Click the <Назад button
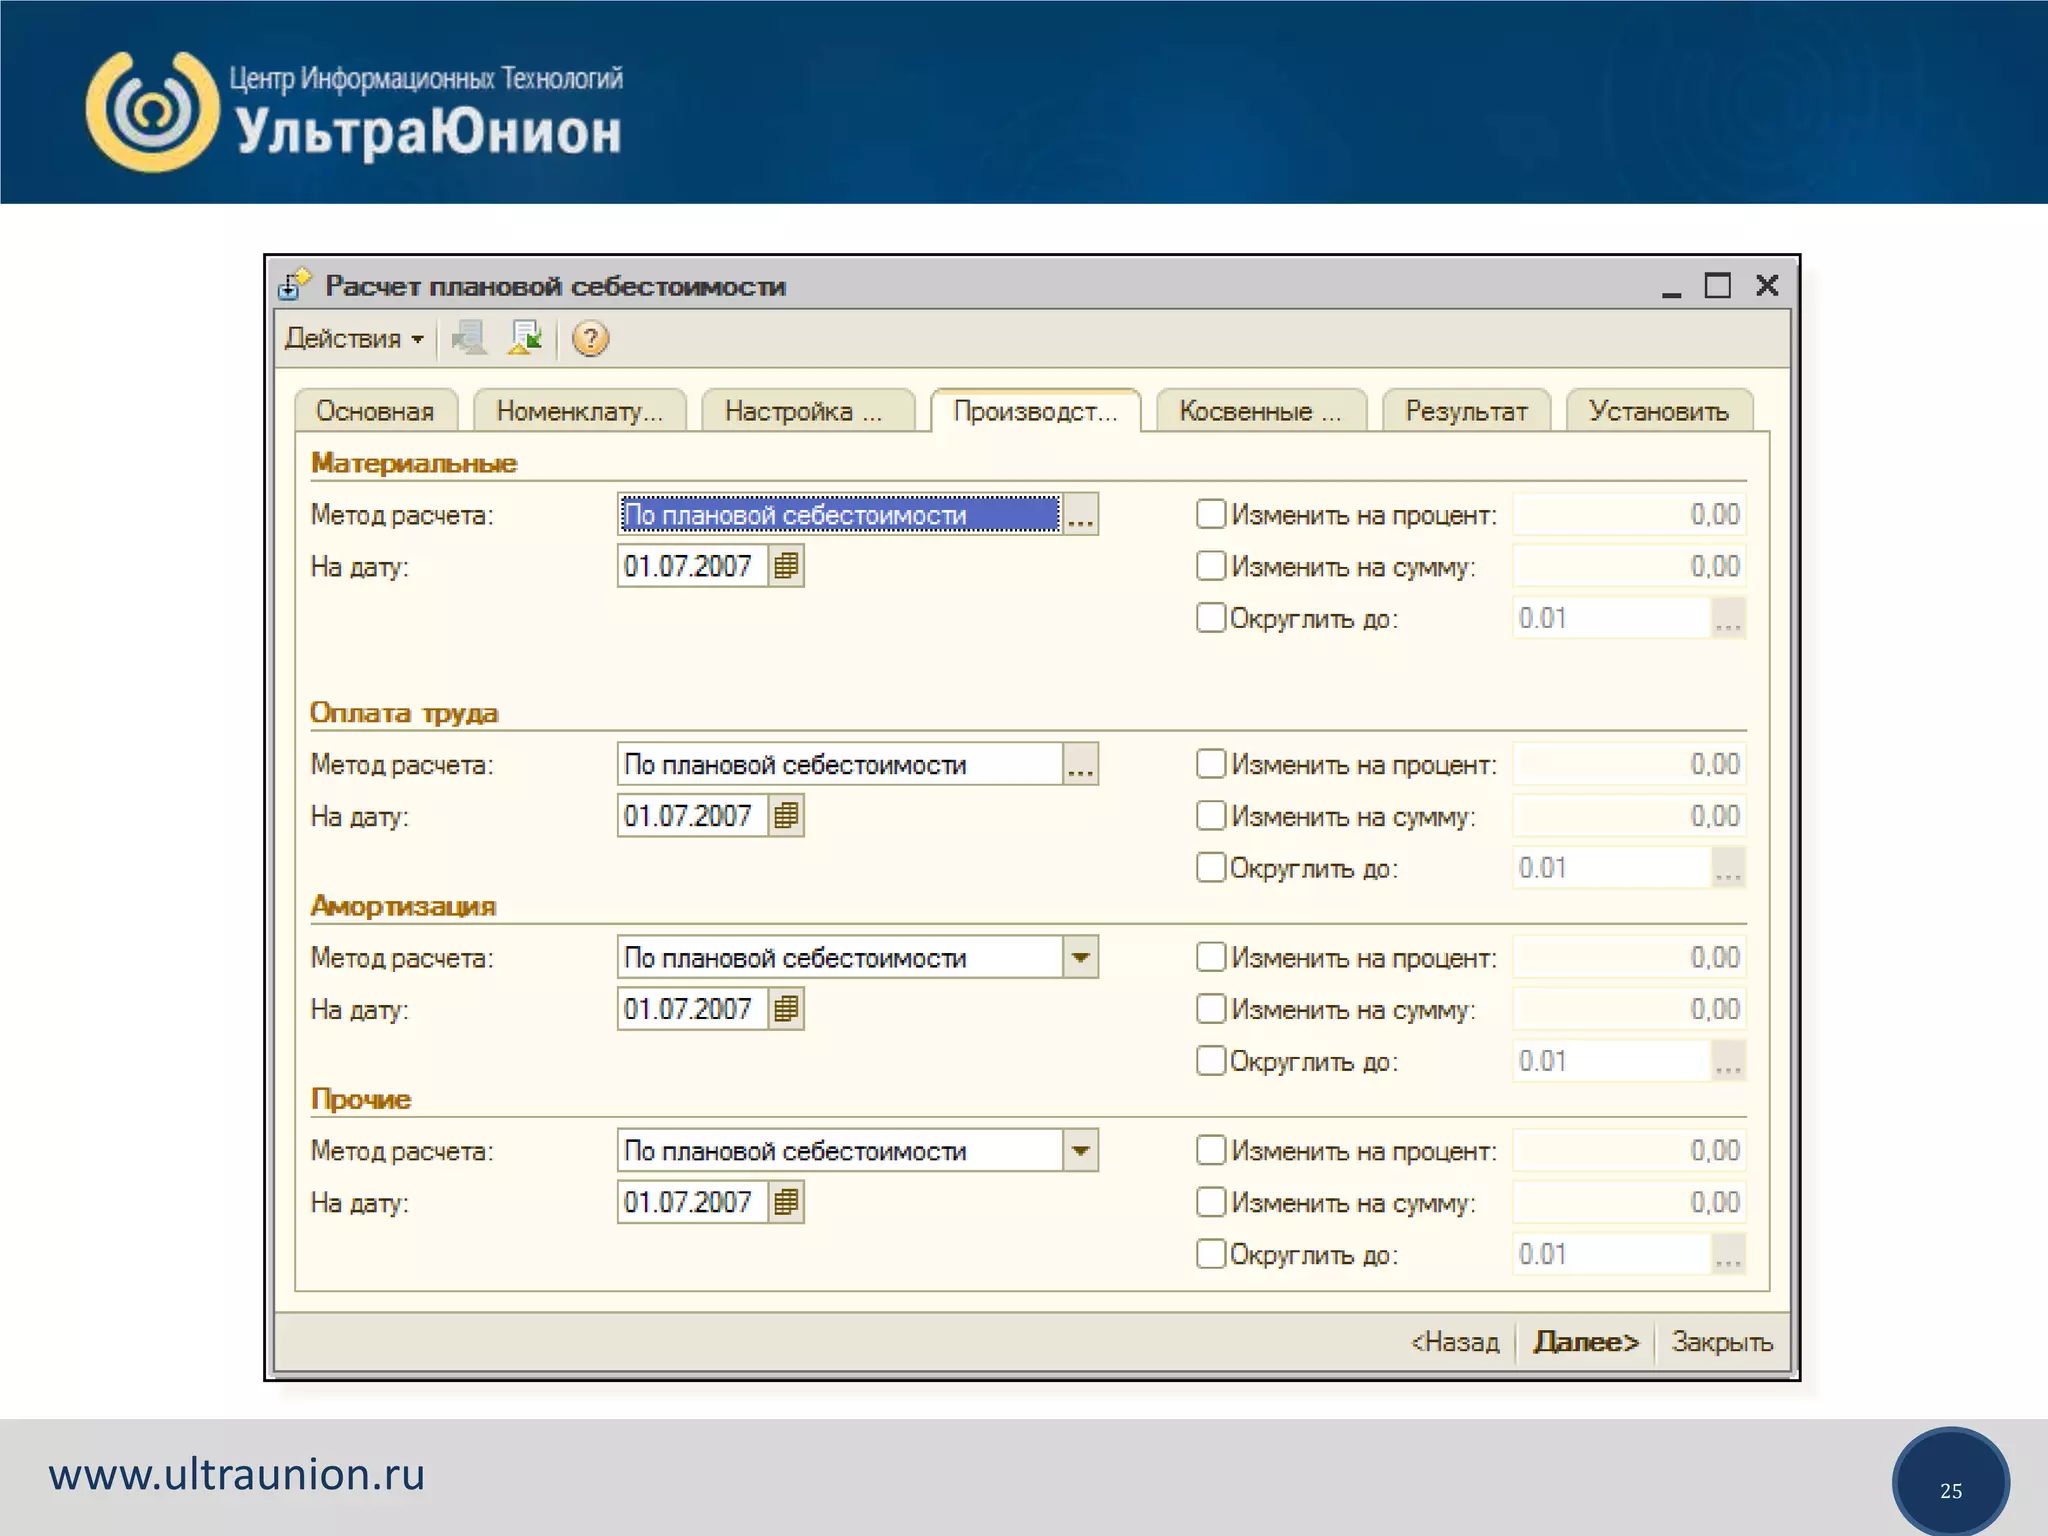The width and height of the screenshot is (2048, 1536). [x=1455, y=1342]
